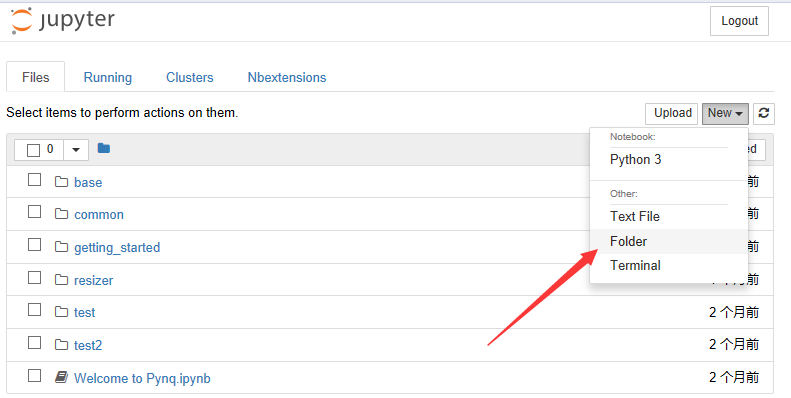The image size is (791, 398).
Task: Click the Upload button
Action: pyautogui.click(x=672, y=113)
